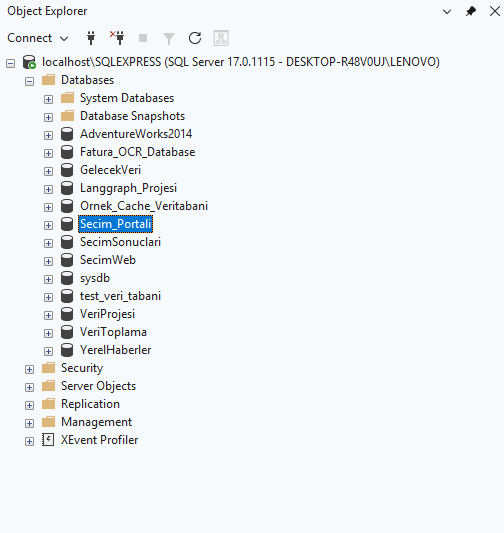Expand the VeriToplama database
This screenshot has height=533, width=504.
coord(48,333)
